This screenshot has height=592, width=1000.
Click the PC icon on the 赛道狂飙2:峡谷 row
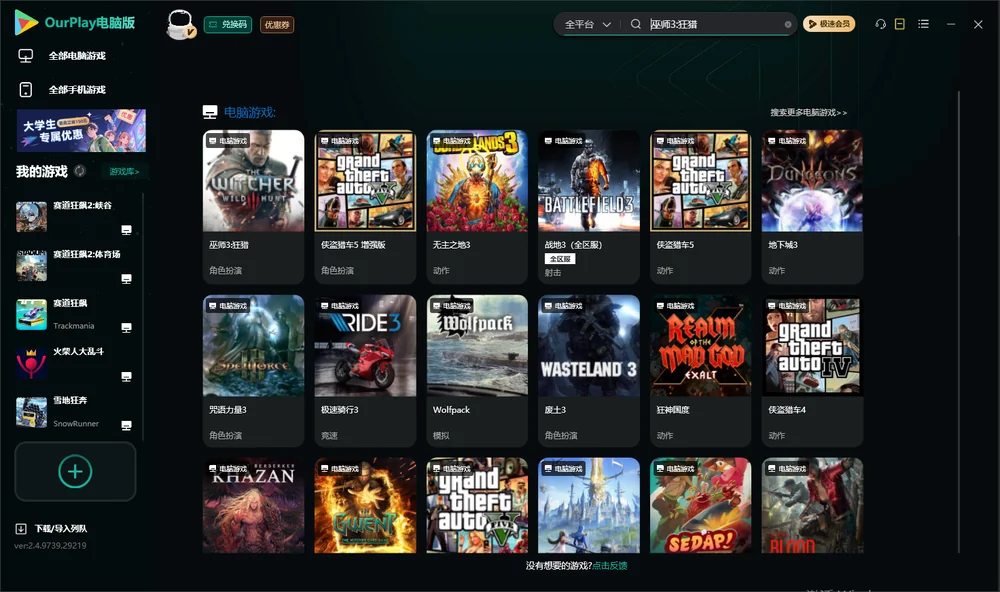coord(126,230)
